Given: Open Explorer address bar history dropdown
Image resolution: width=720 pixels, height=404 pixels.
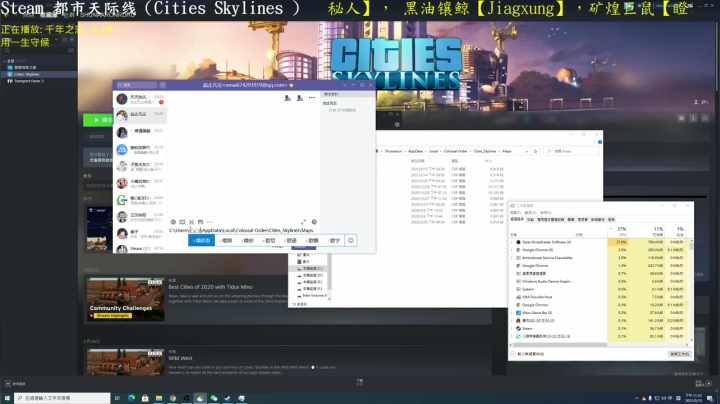Looking at the screenshot, I should coord(527,151).
